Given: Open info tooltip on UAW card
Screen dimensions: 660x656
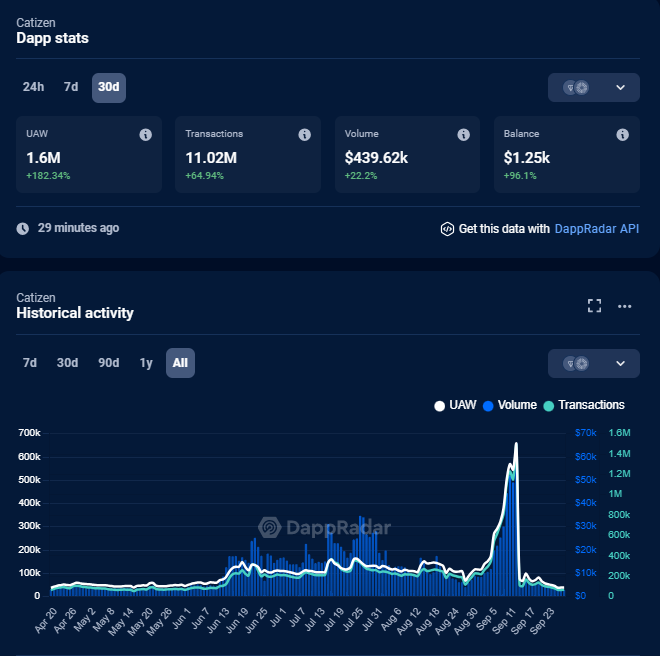Looking at the screenshot, I should pos(146,135).
